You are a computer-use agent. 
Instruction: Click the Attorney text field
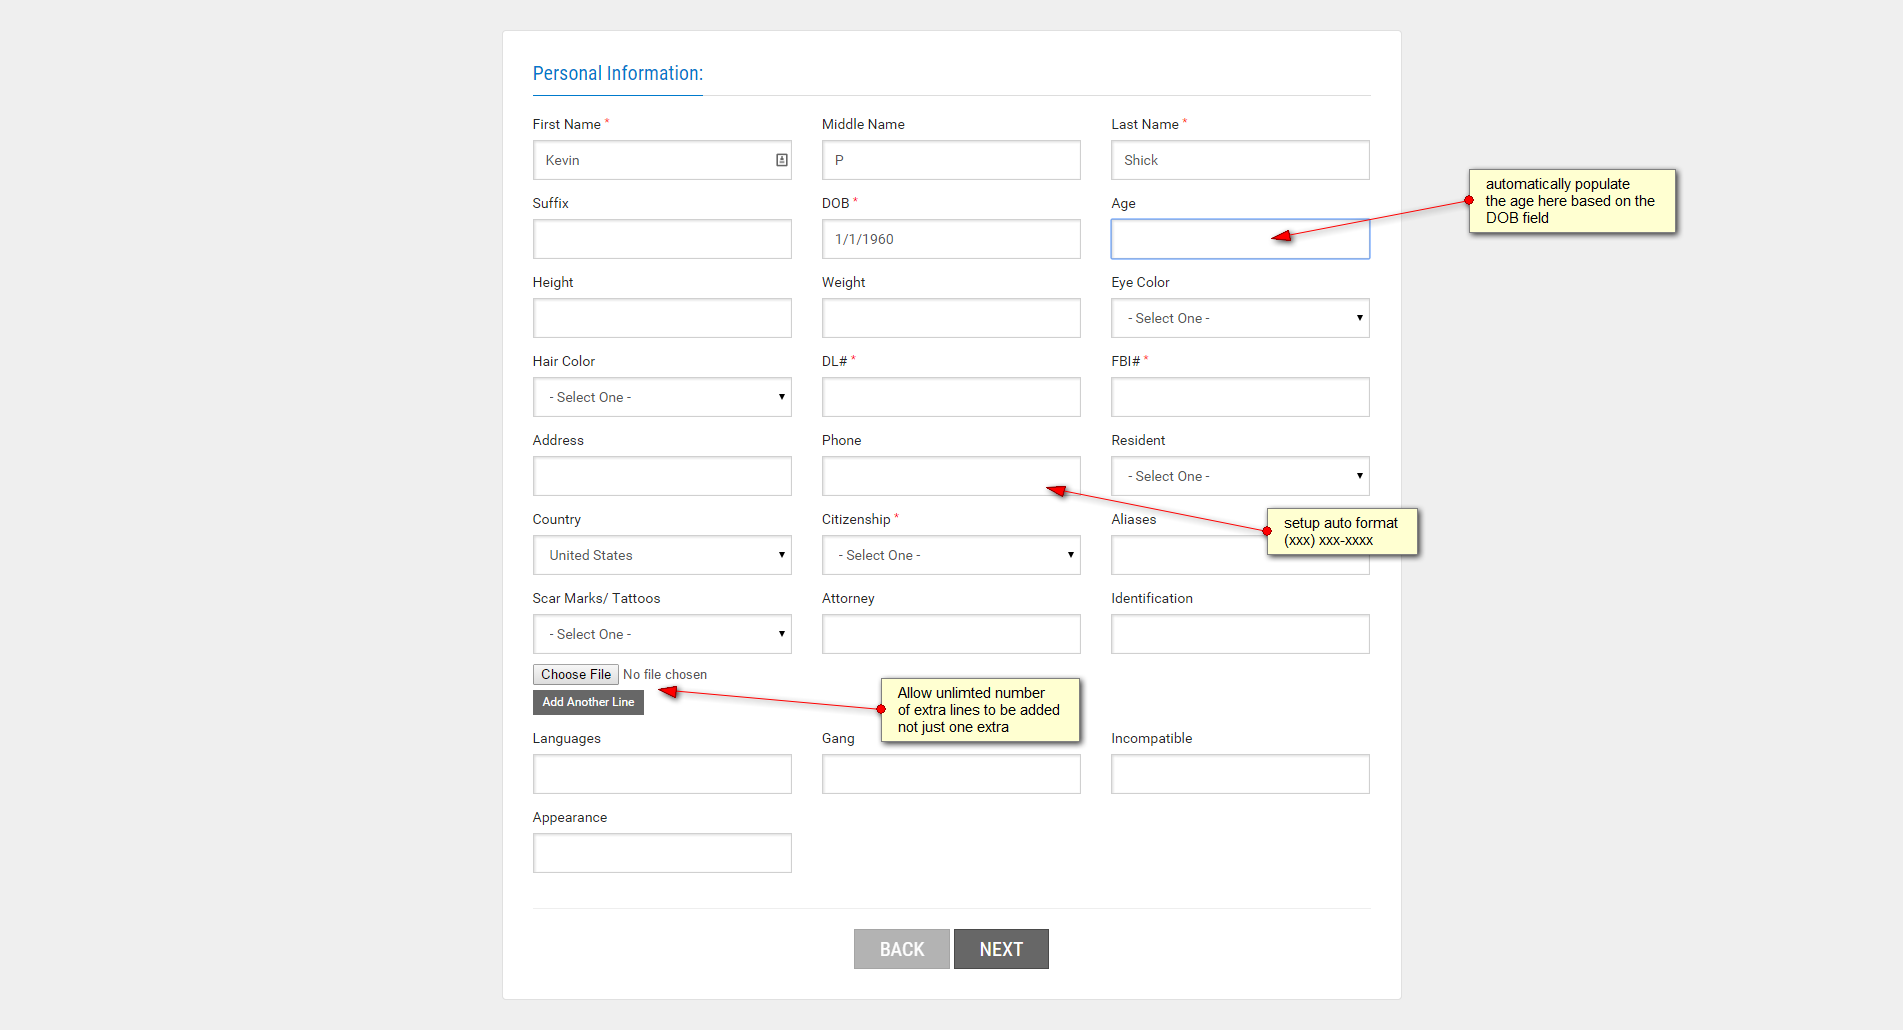950,634
